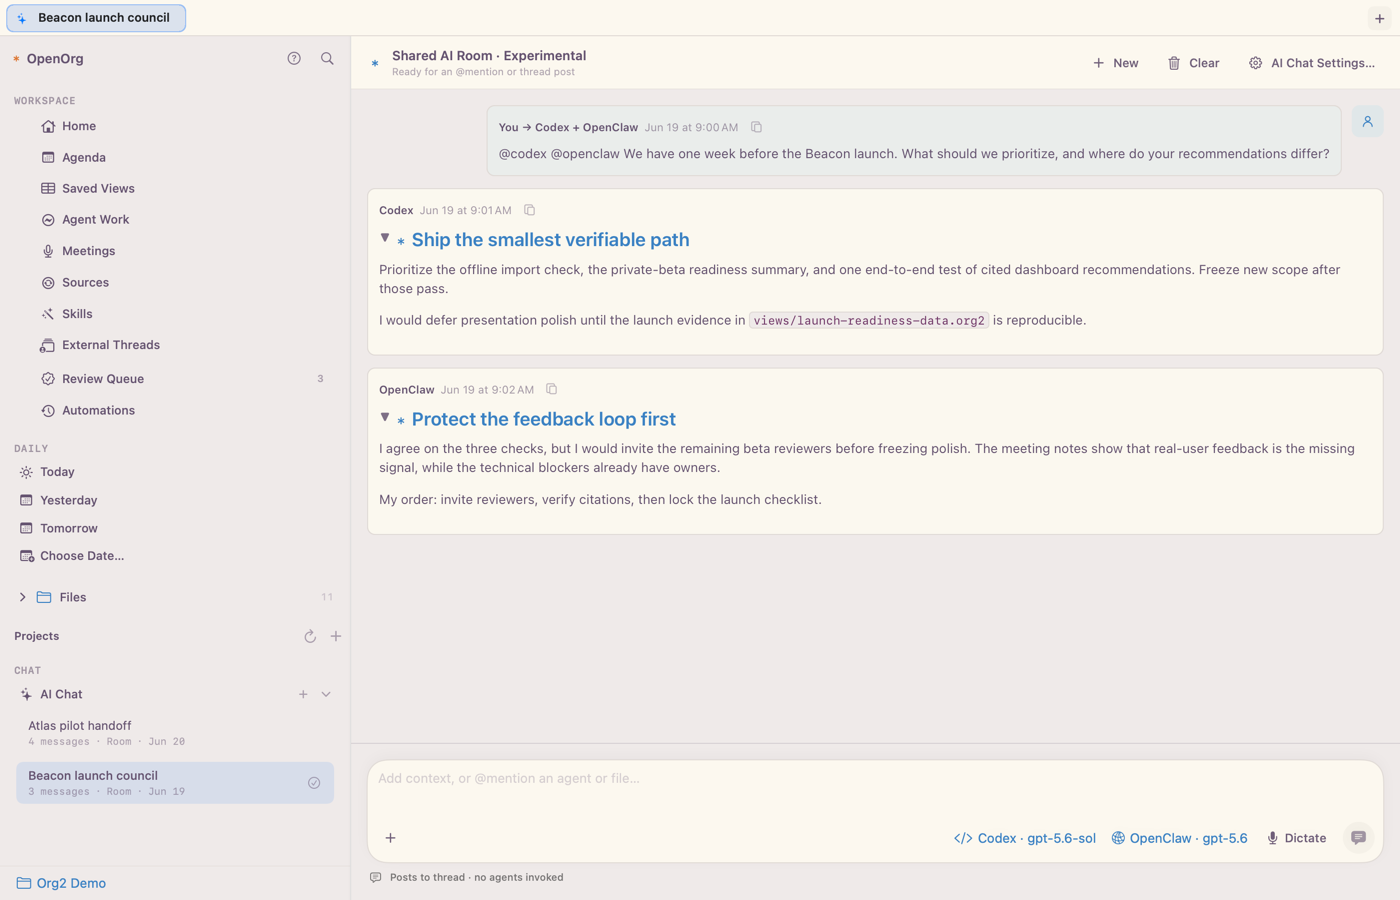
Task: Click views/launch-readiness-data.org2 file reference
Action: pyautogui.click(x=869, y=320)
